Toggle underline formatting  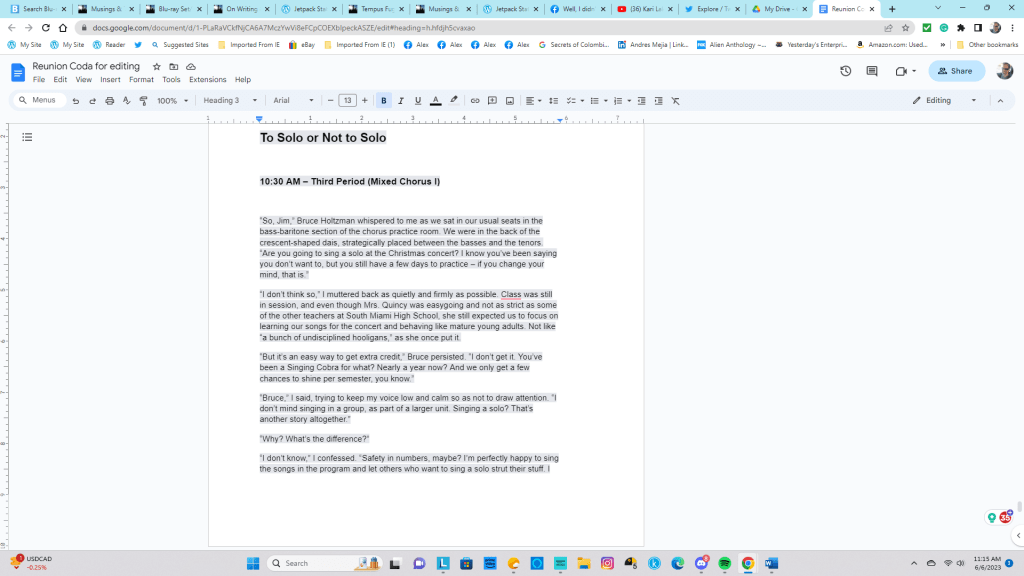(x=417, y=101)
